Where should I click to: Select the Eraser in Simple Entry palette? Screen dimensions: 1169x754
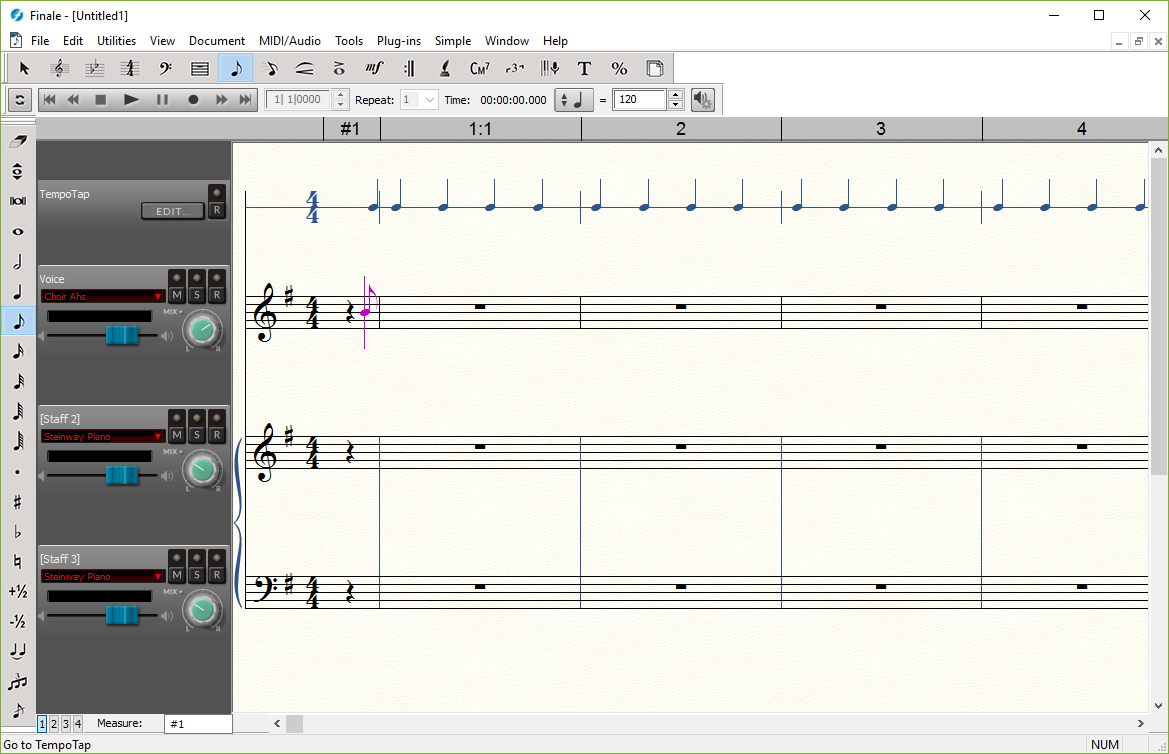point(18,141)
